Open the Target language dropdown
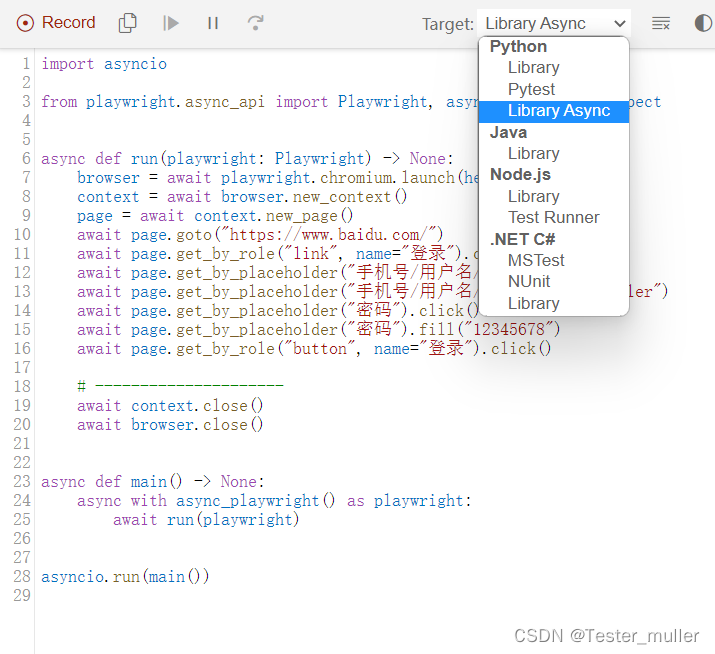The width and height of the screenshot is (715, 654). click(x=554, y=23)
